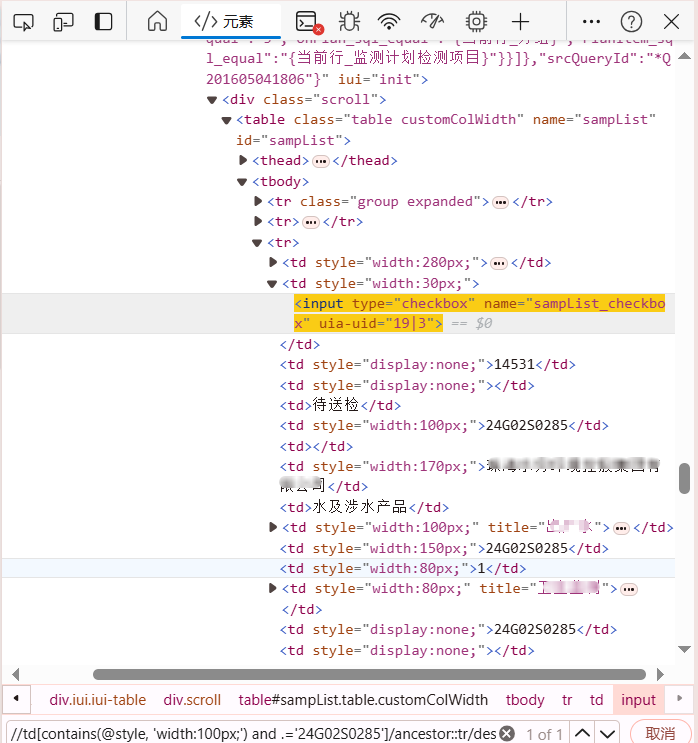The image size is (698, 743).
Task: Open the DevTools help question mark
Action: click(x=631, y=21)
